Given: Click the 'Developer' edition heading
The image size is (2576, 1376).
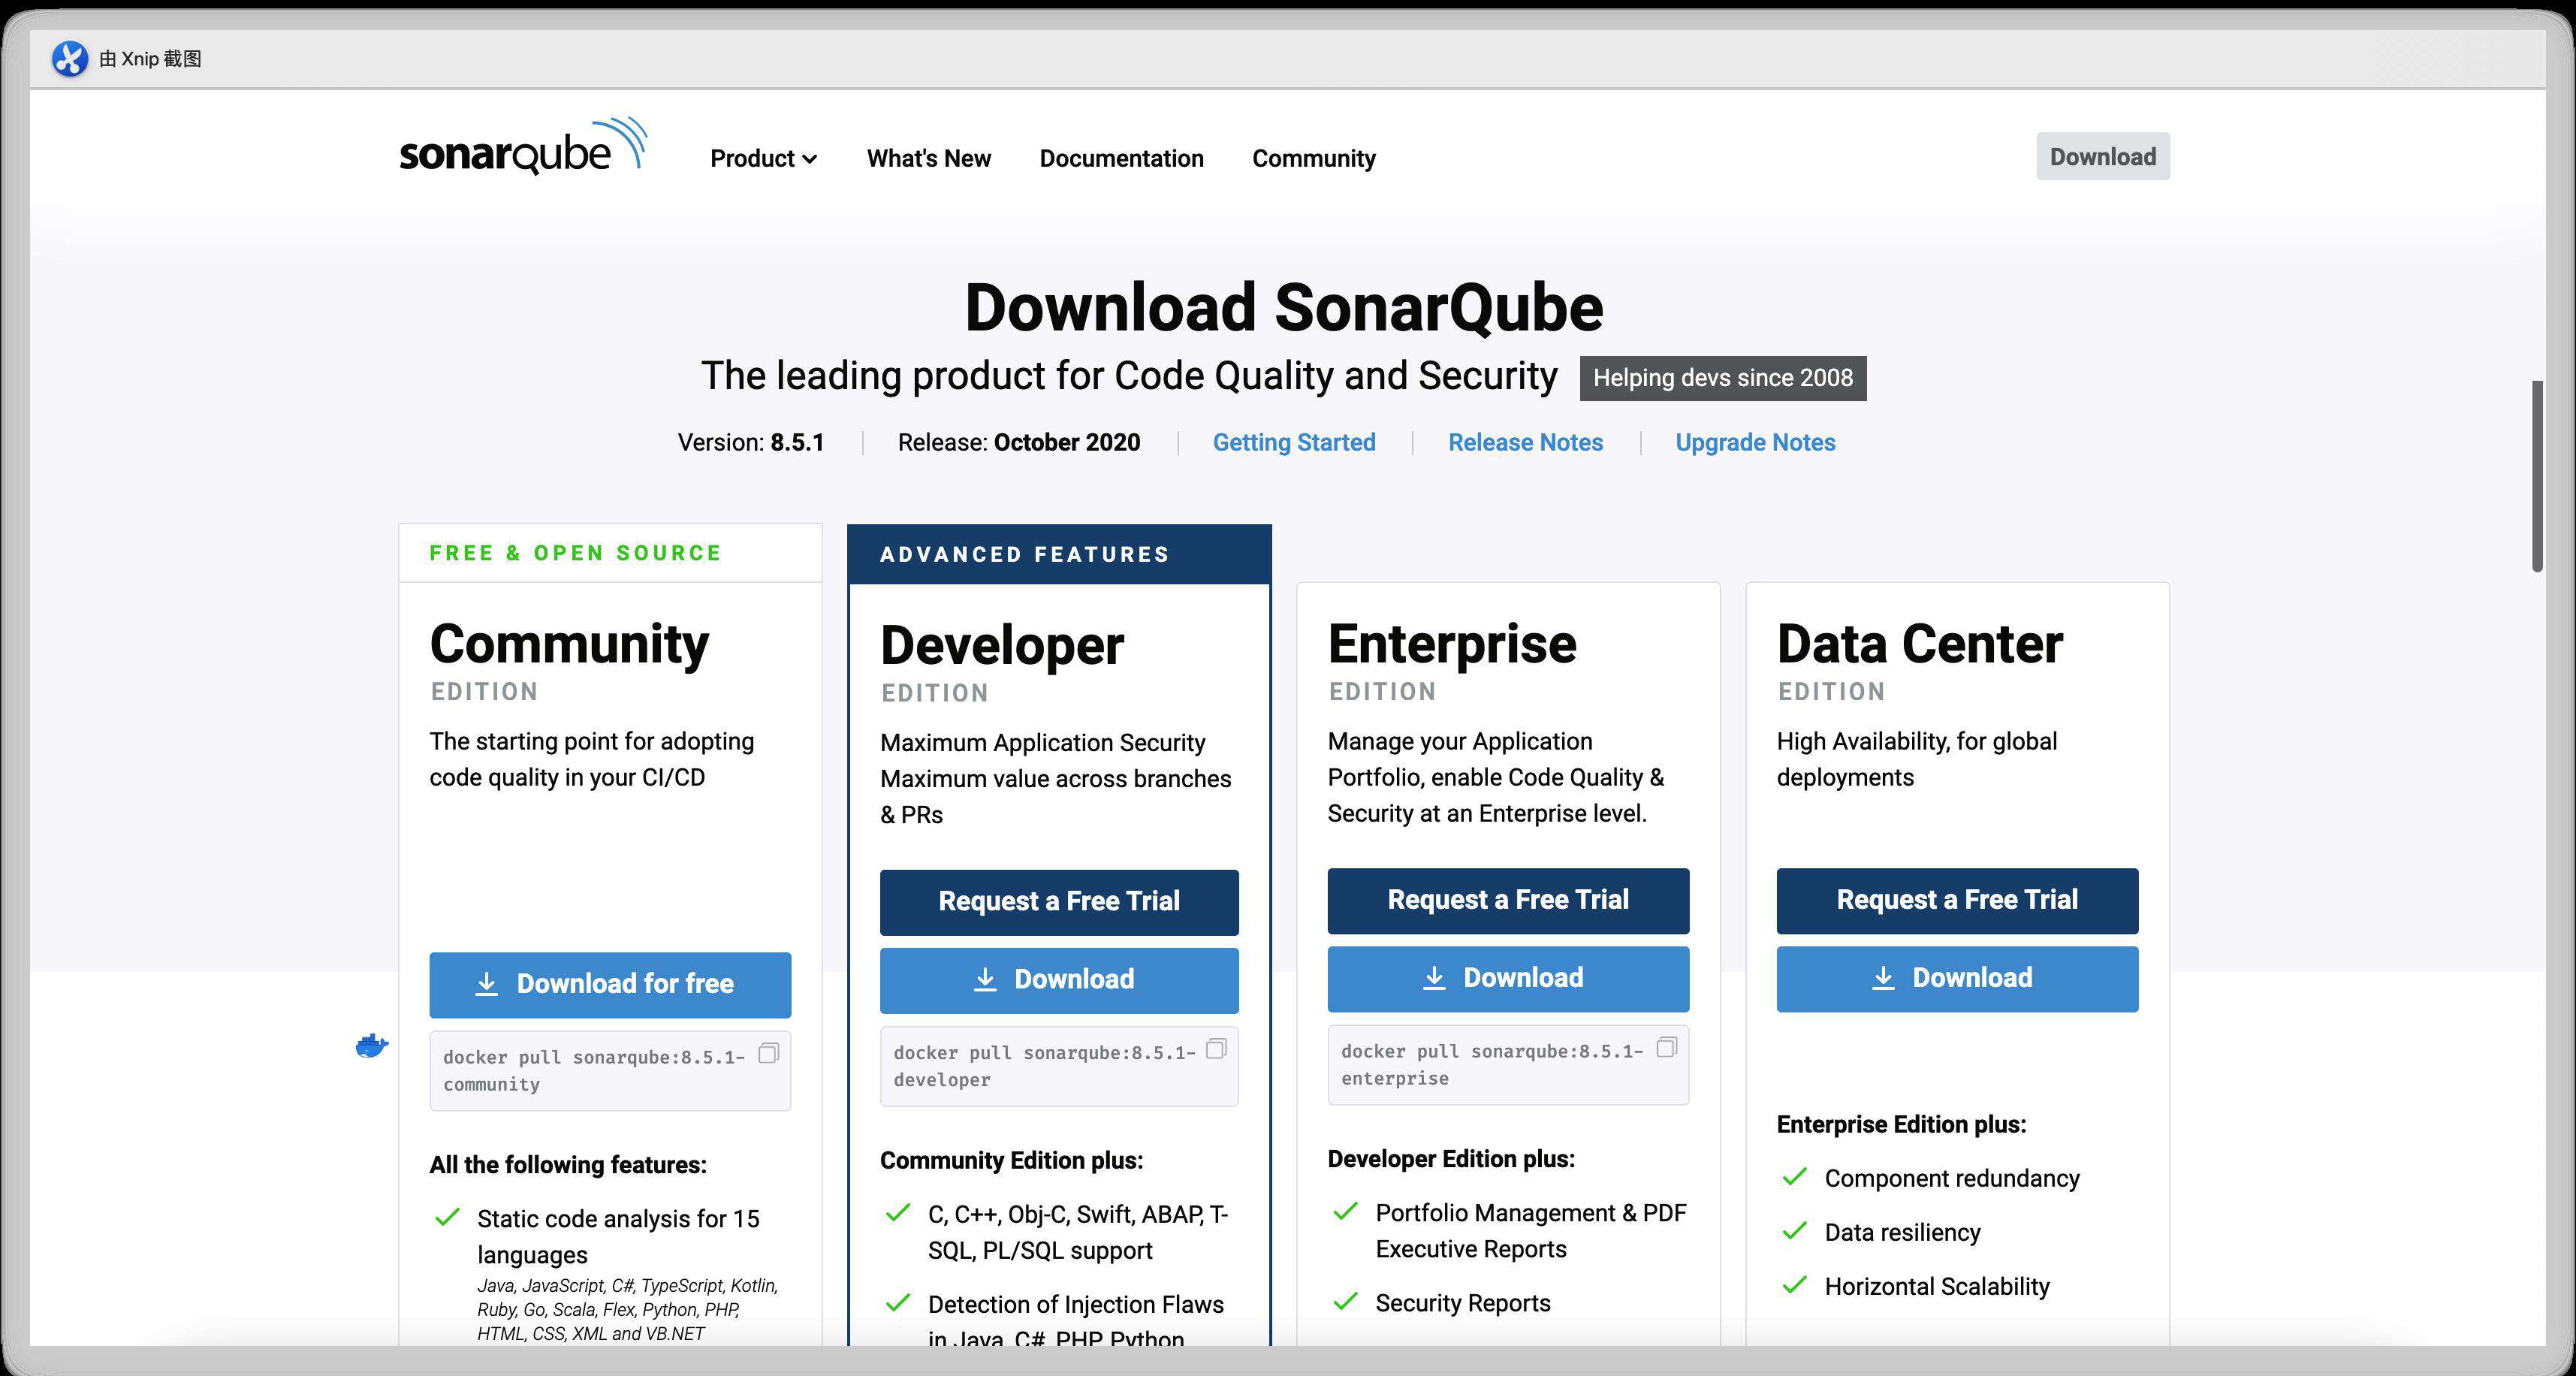Looking at the screenshot, I should tap(1001, 646).
